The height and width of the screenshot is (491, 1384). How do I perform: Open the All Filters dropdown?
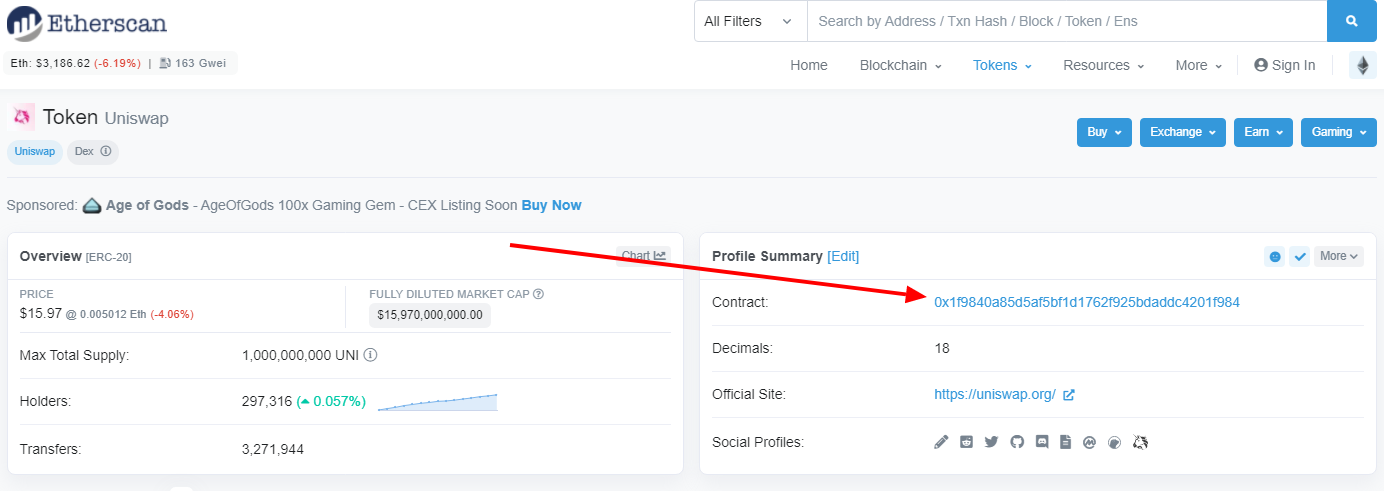point(750,21)
